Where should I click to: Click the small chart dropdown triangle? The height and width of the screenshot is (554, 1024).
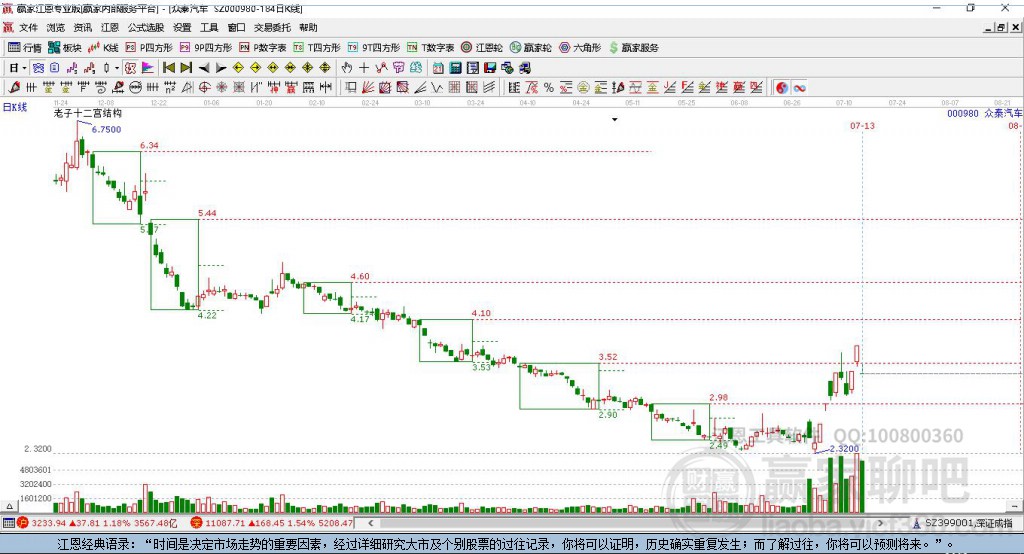(615, 120)
